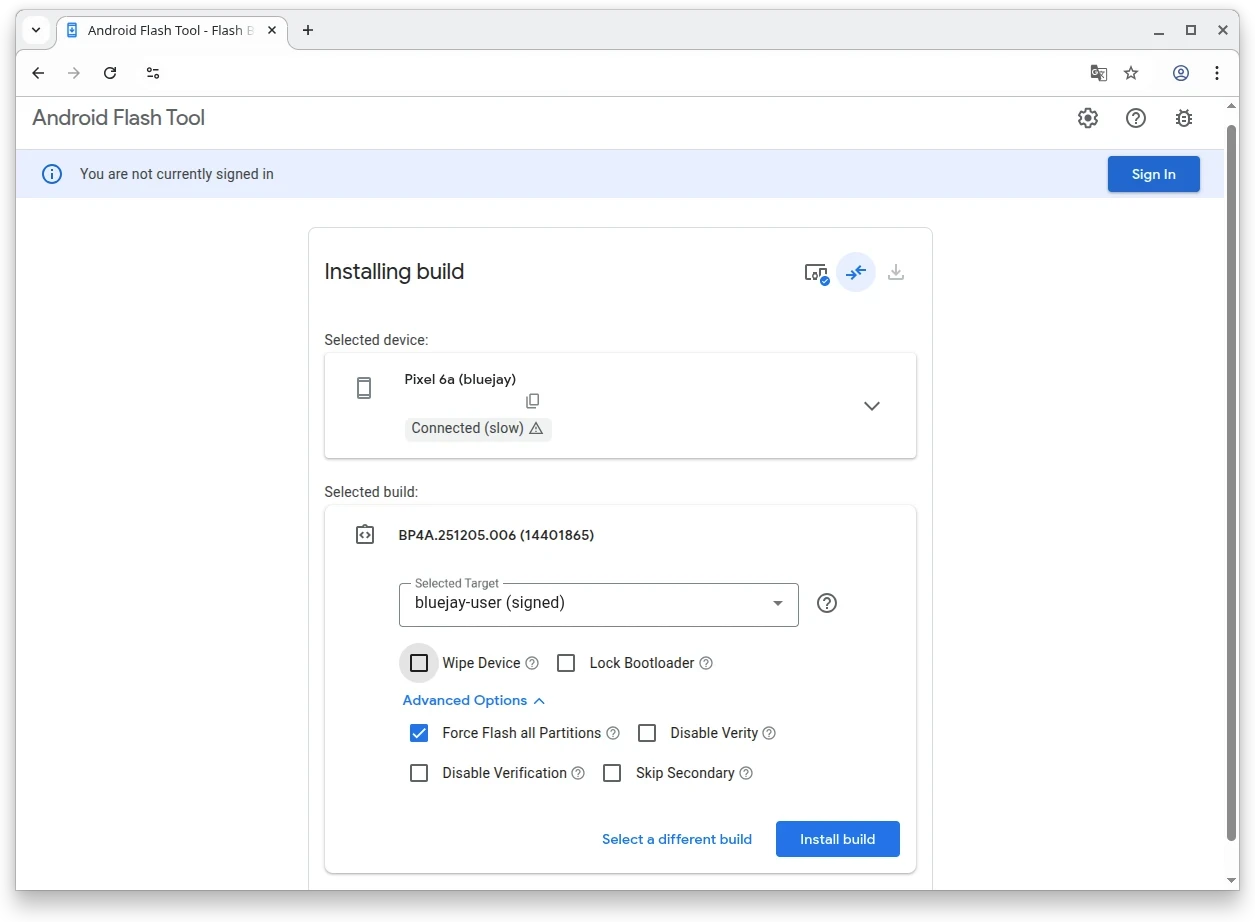This screenshot has height=922, width=1255.
Task: Copy the Pixel 6a device serial number
Action: click(533, 401)
